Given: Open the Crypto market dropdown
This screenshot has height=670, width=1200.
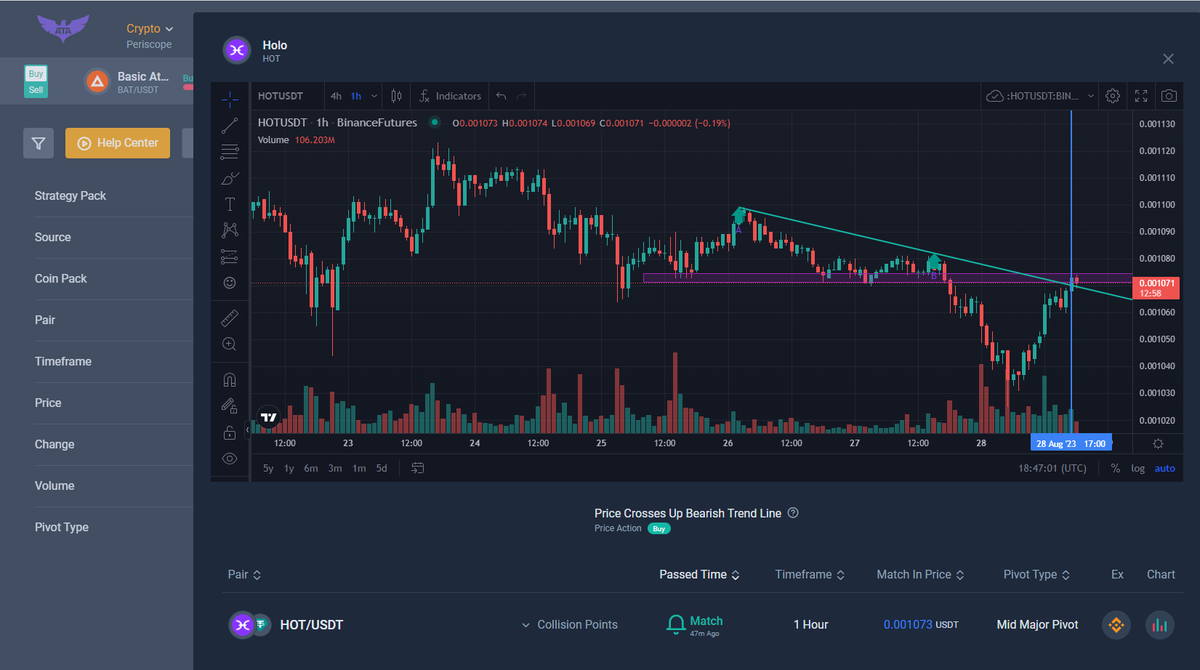Looking at the screenshot, I should pos(150,29).
